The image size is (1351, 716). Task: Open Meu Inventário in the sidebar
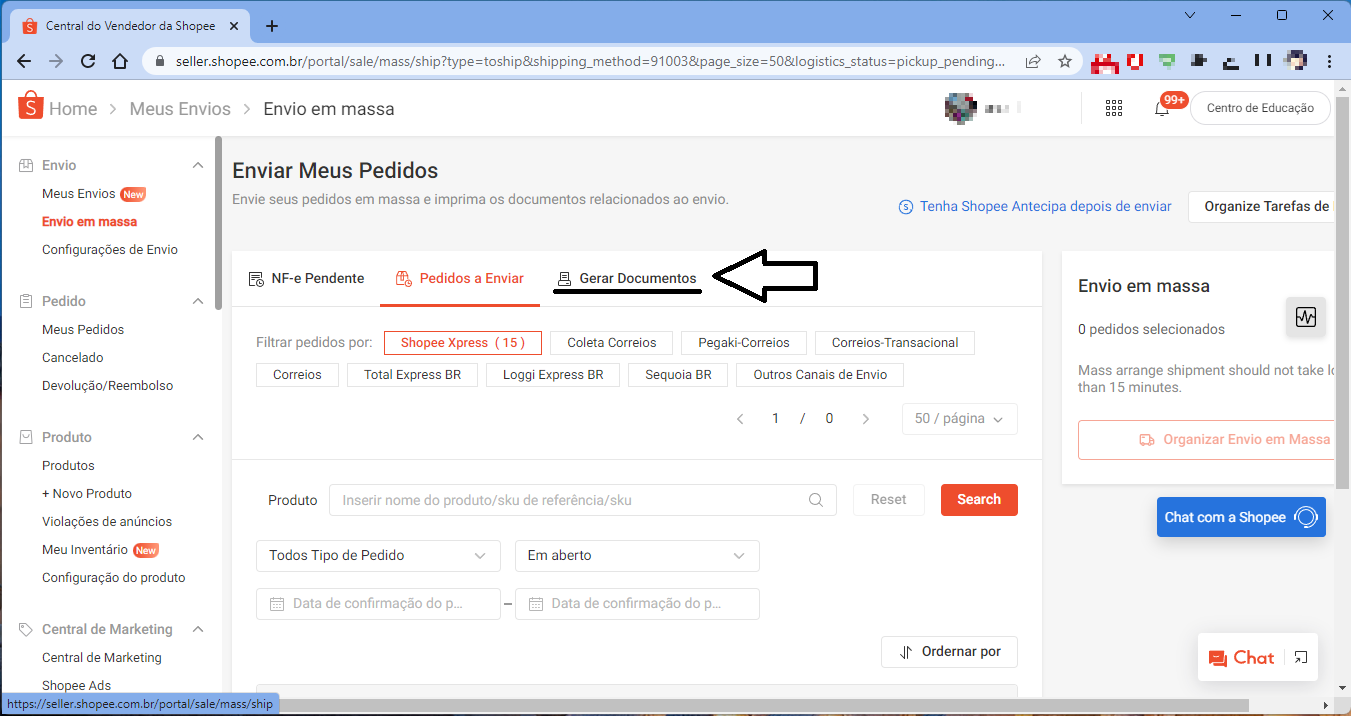pos(85,550)
